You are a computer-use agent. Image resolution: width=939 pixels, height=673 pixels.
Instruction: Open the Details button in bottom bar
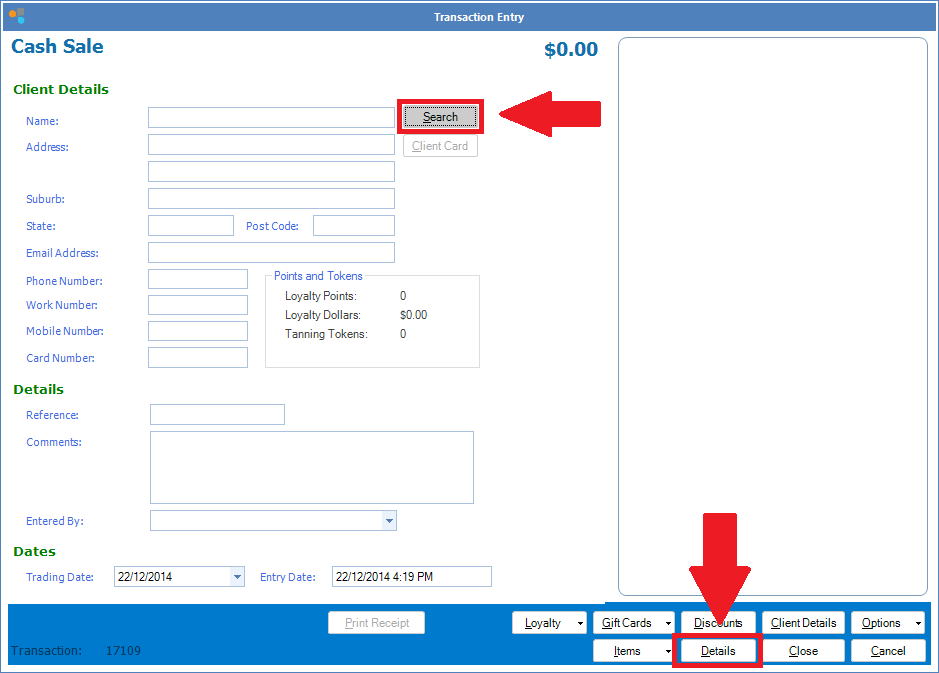point(717,651)
